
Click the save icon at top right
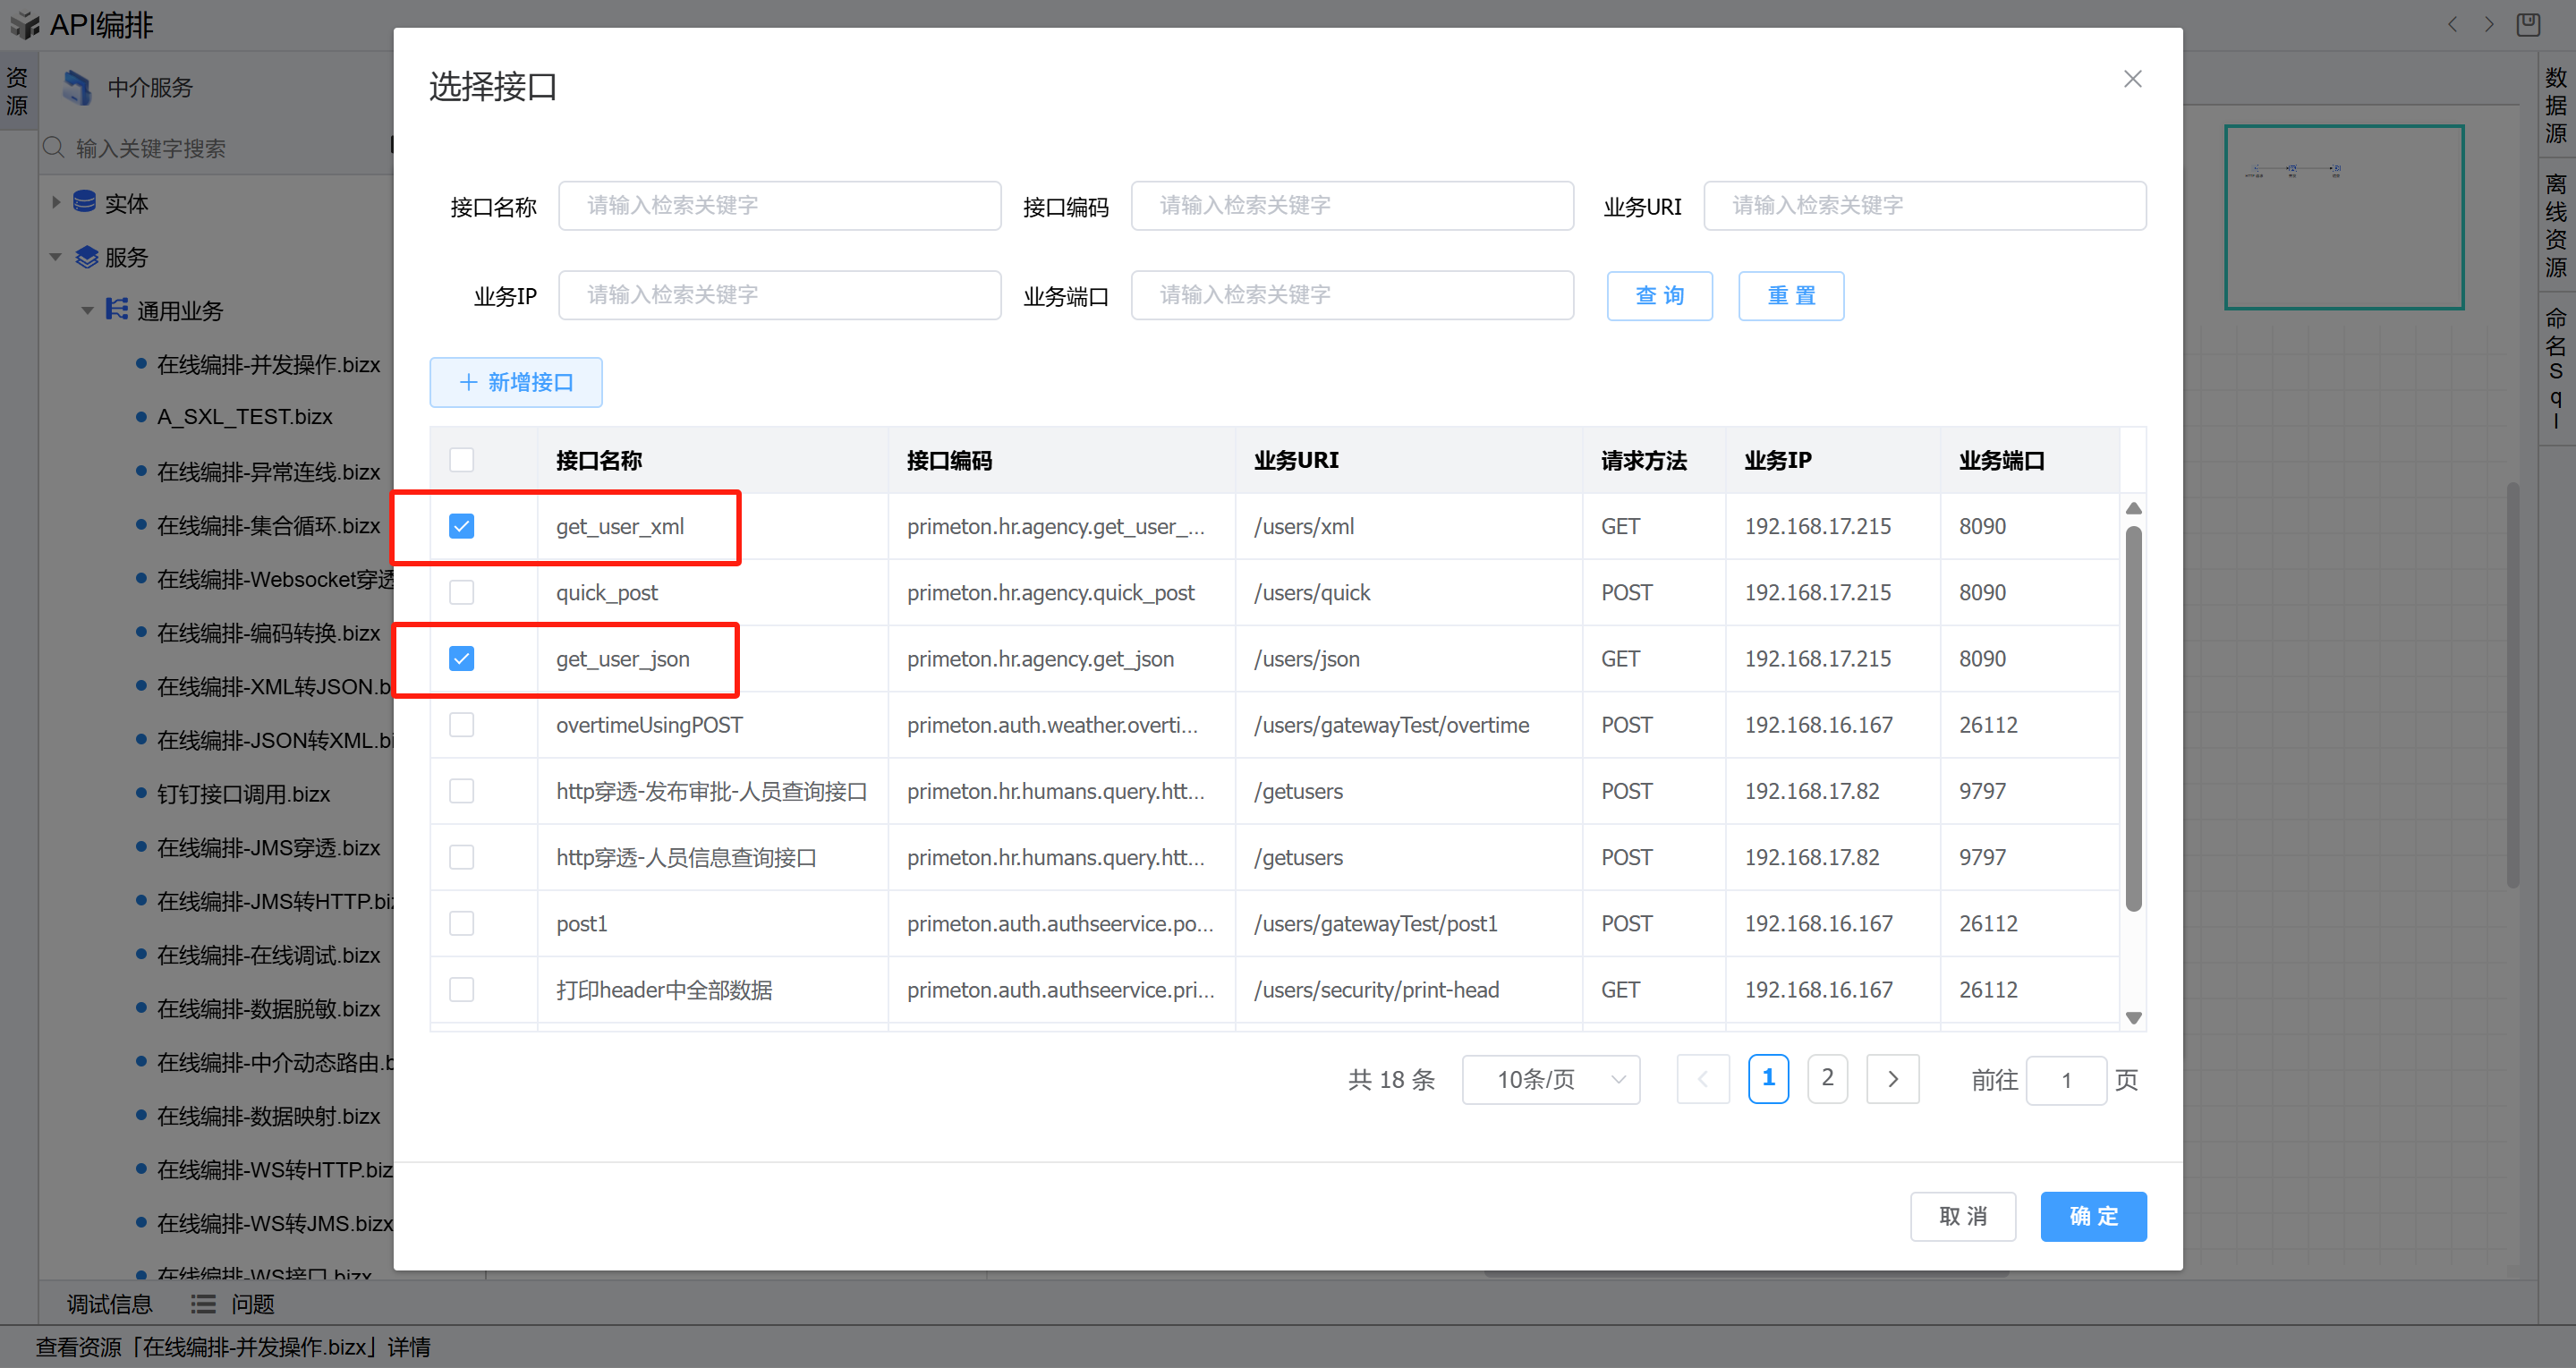click(x=2528, y=24)
